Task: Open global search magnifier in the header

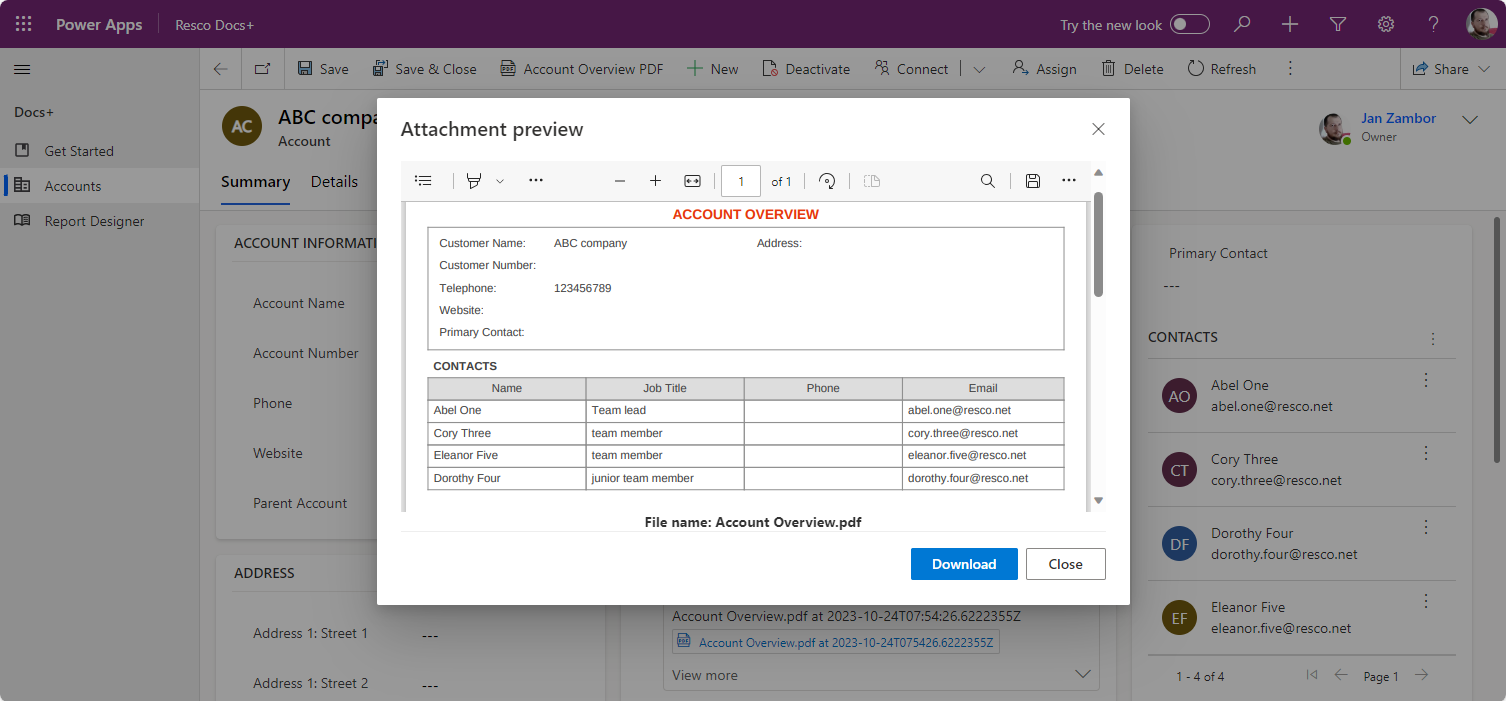Action: 1242,24
